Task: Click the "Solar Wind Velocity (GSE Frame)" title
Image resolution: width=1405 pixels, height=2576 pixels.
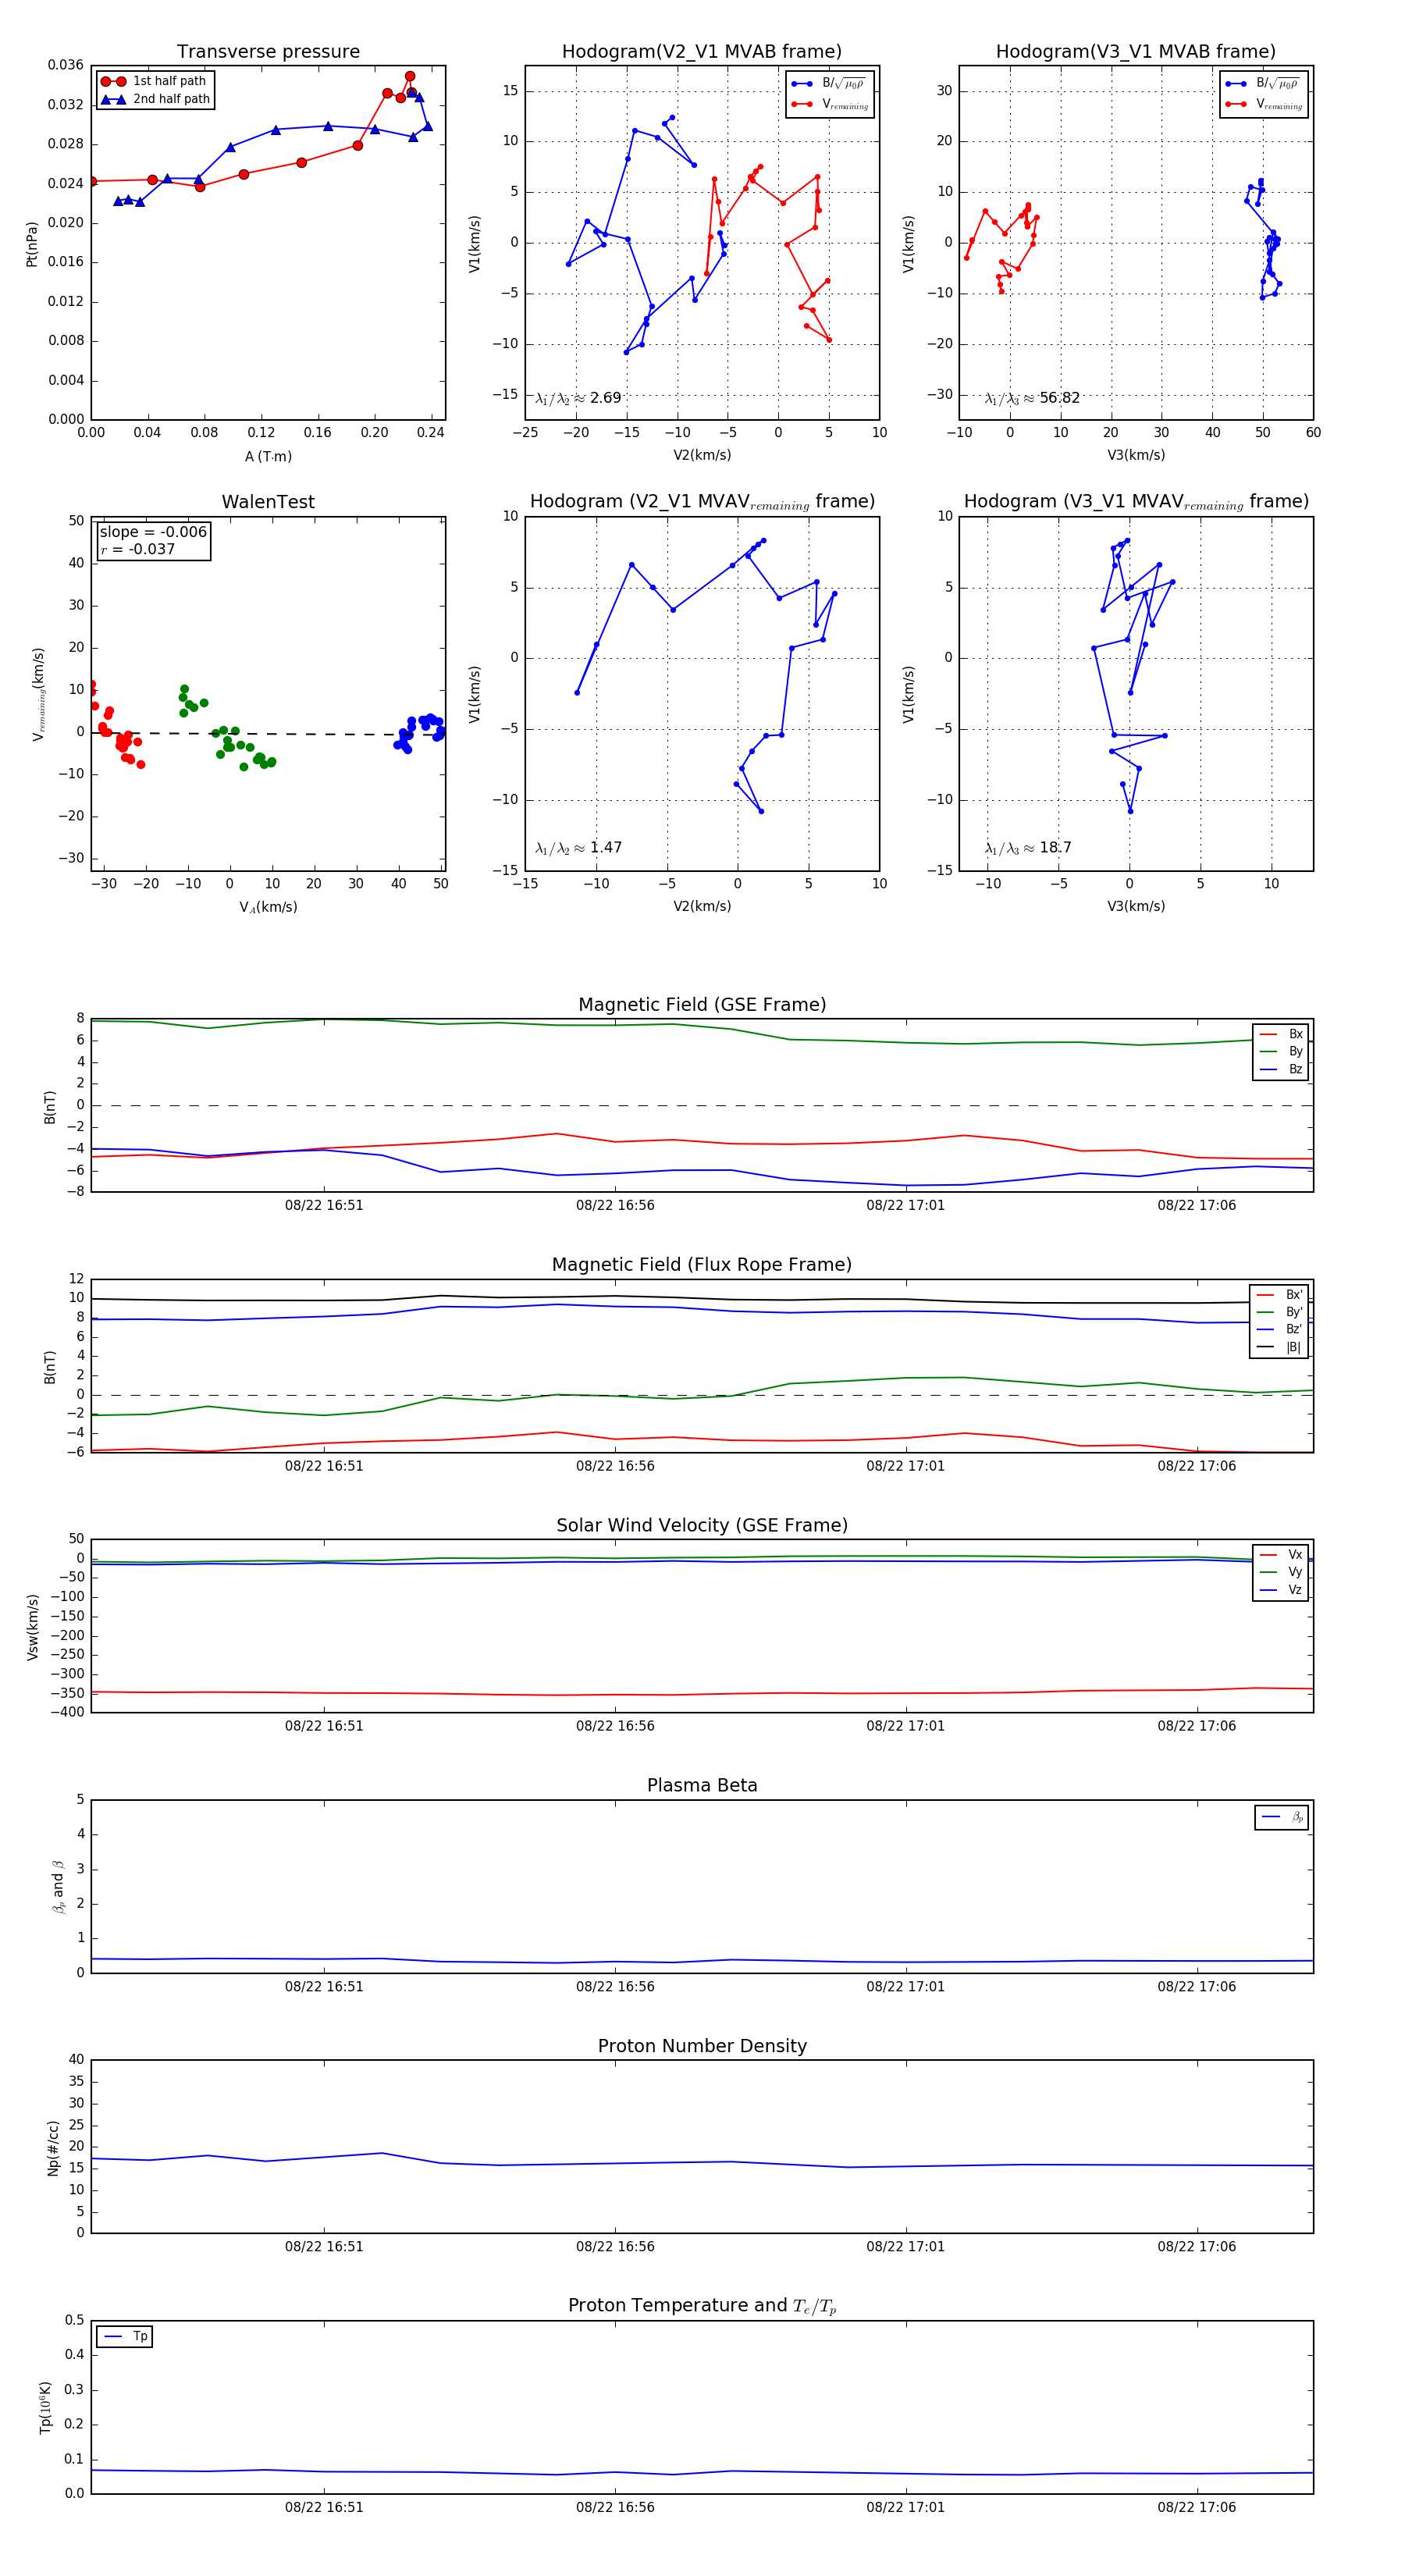Action: 702,1525
